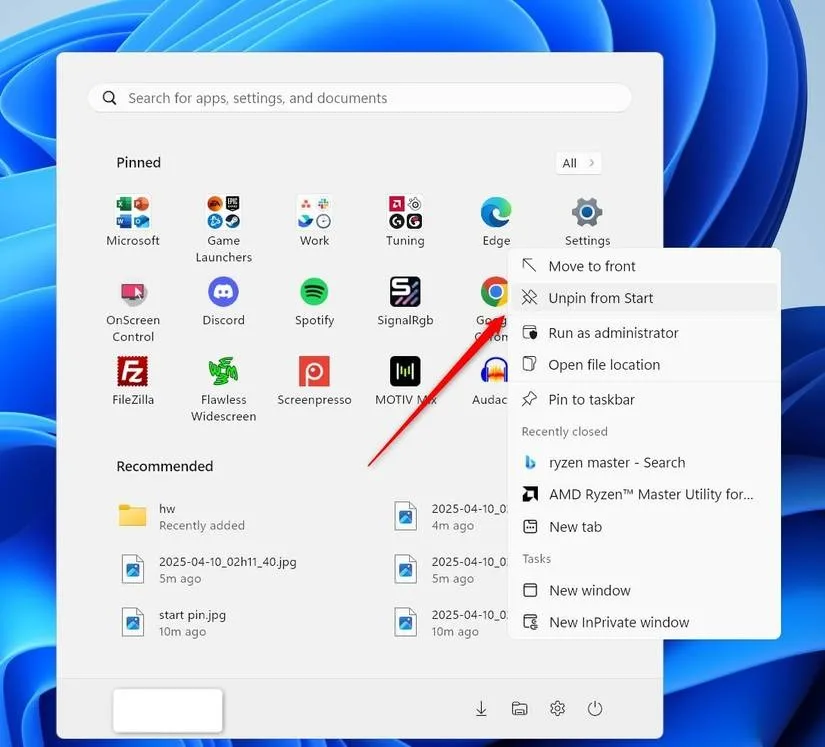Open the SignalRgb app
The width and height of the screenshot is (825, 747).
pos(405,292)
